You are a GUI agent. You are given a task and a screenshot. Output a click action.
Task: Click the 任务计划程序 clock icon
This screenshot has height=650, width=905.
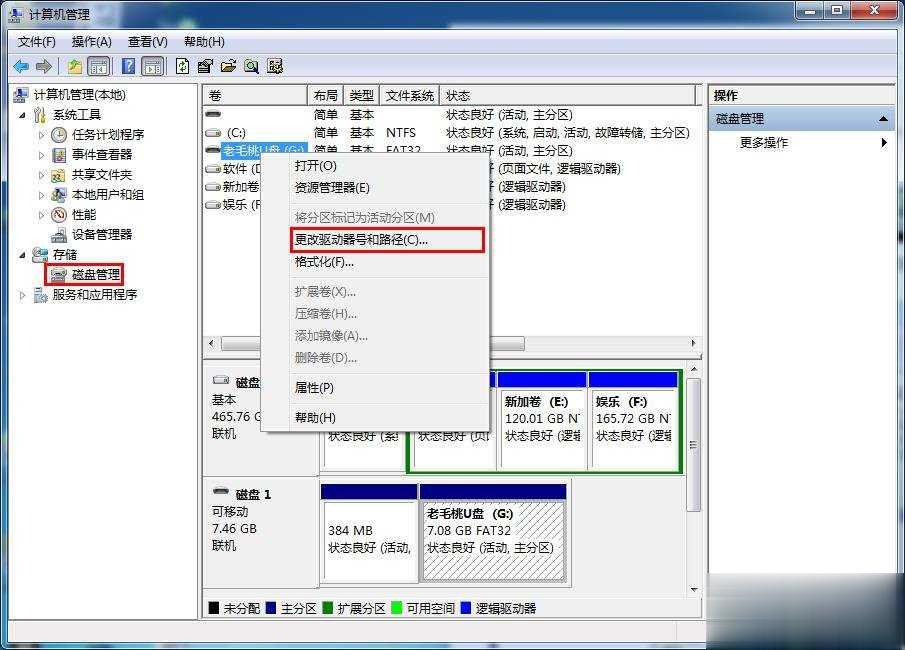pos(59,135)
